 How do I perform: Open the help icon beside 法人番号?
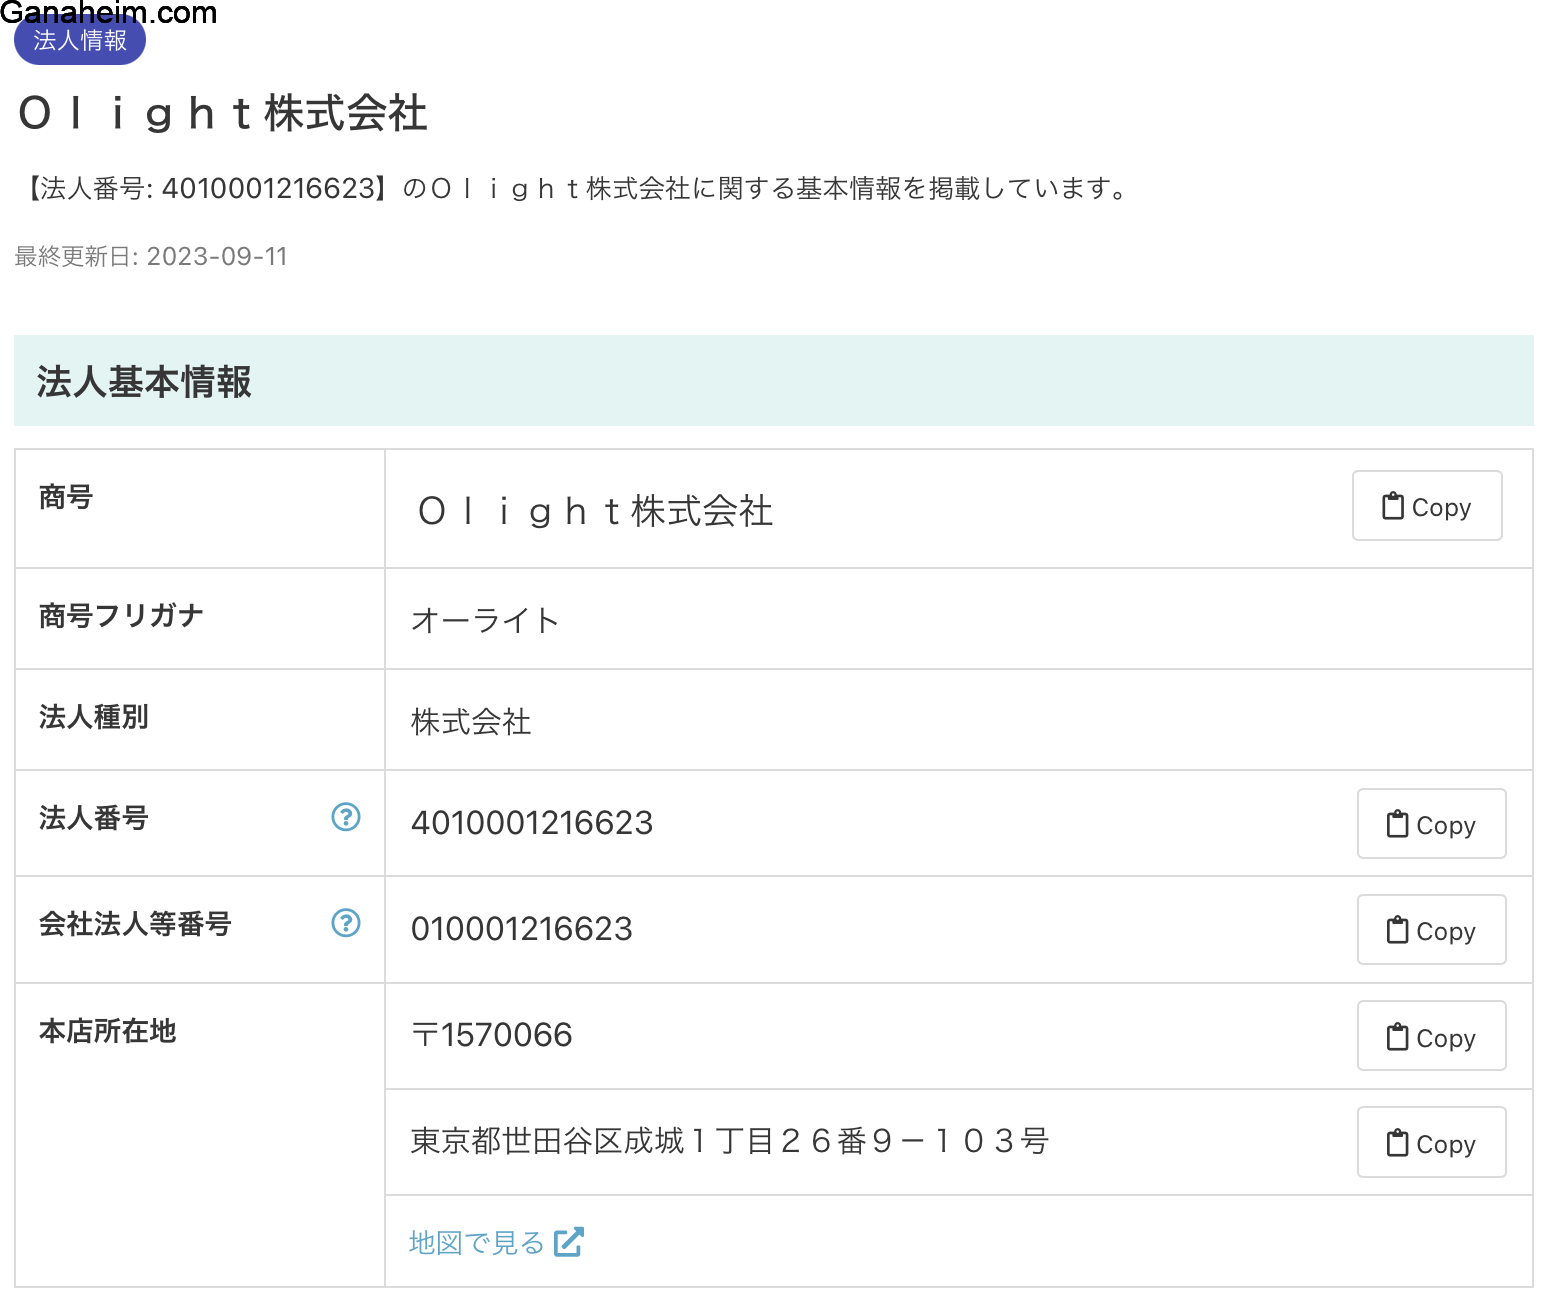point(346,817)
